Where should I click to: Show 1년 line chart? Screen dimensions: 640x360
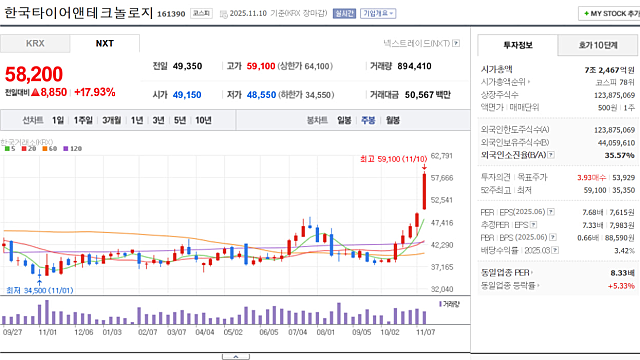coord(137,120)
